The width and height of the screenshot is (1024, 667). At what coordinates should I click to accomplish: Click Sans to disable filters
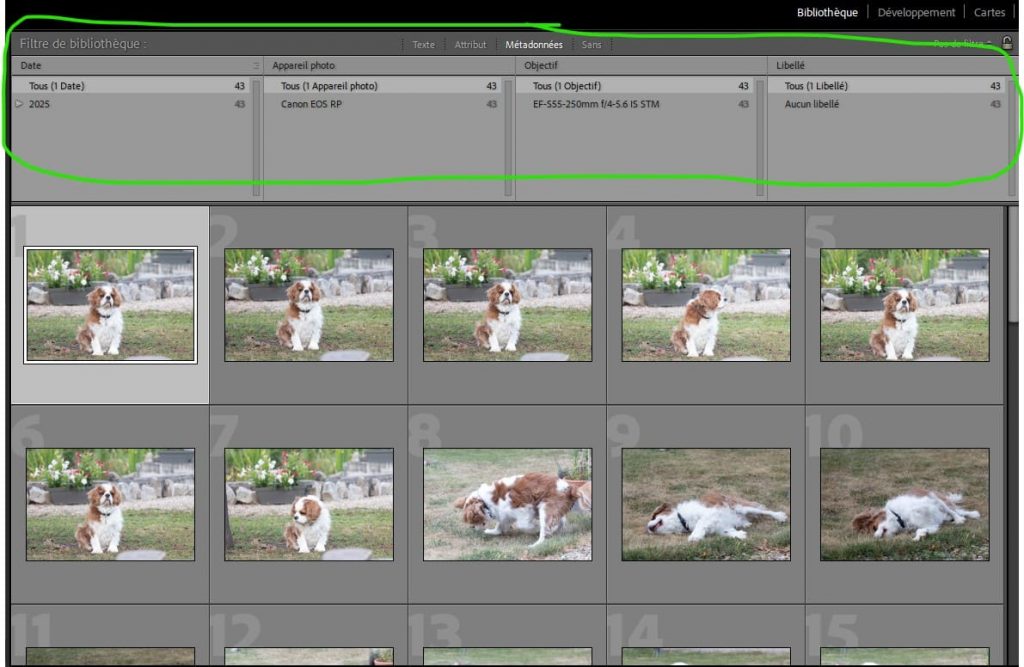[592, 44]
